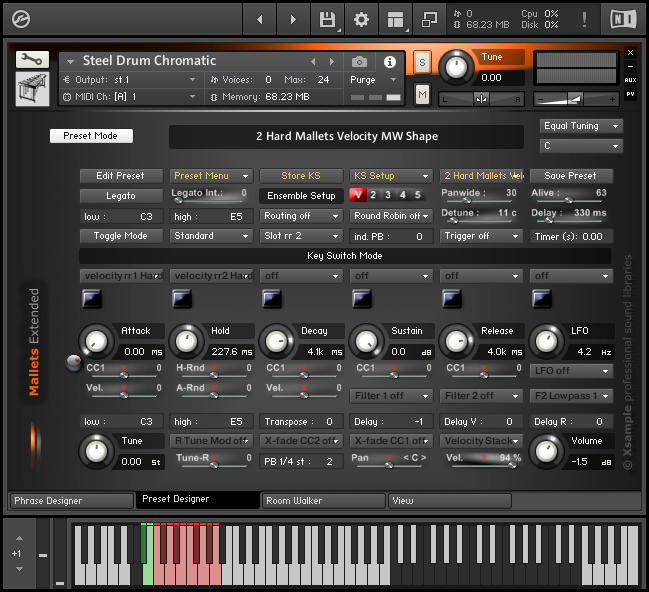Toggle the Mute M button

pos(422,95)
